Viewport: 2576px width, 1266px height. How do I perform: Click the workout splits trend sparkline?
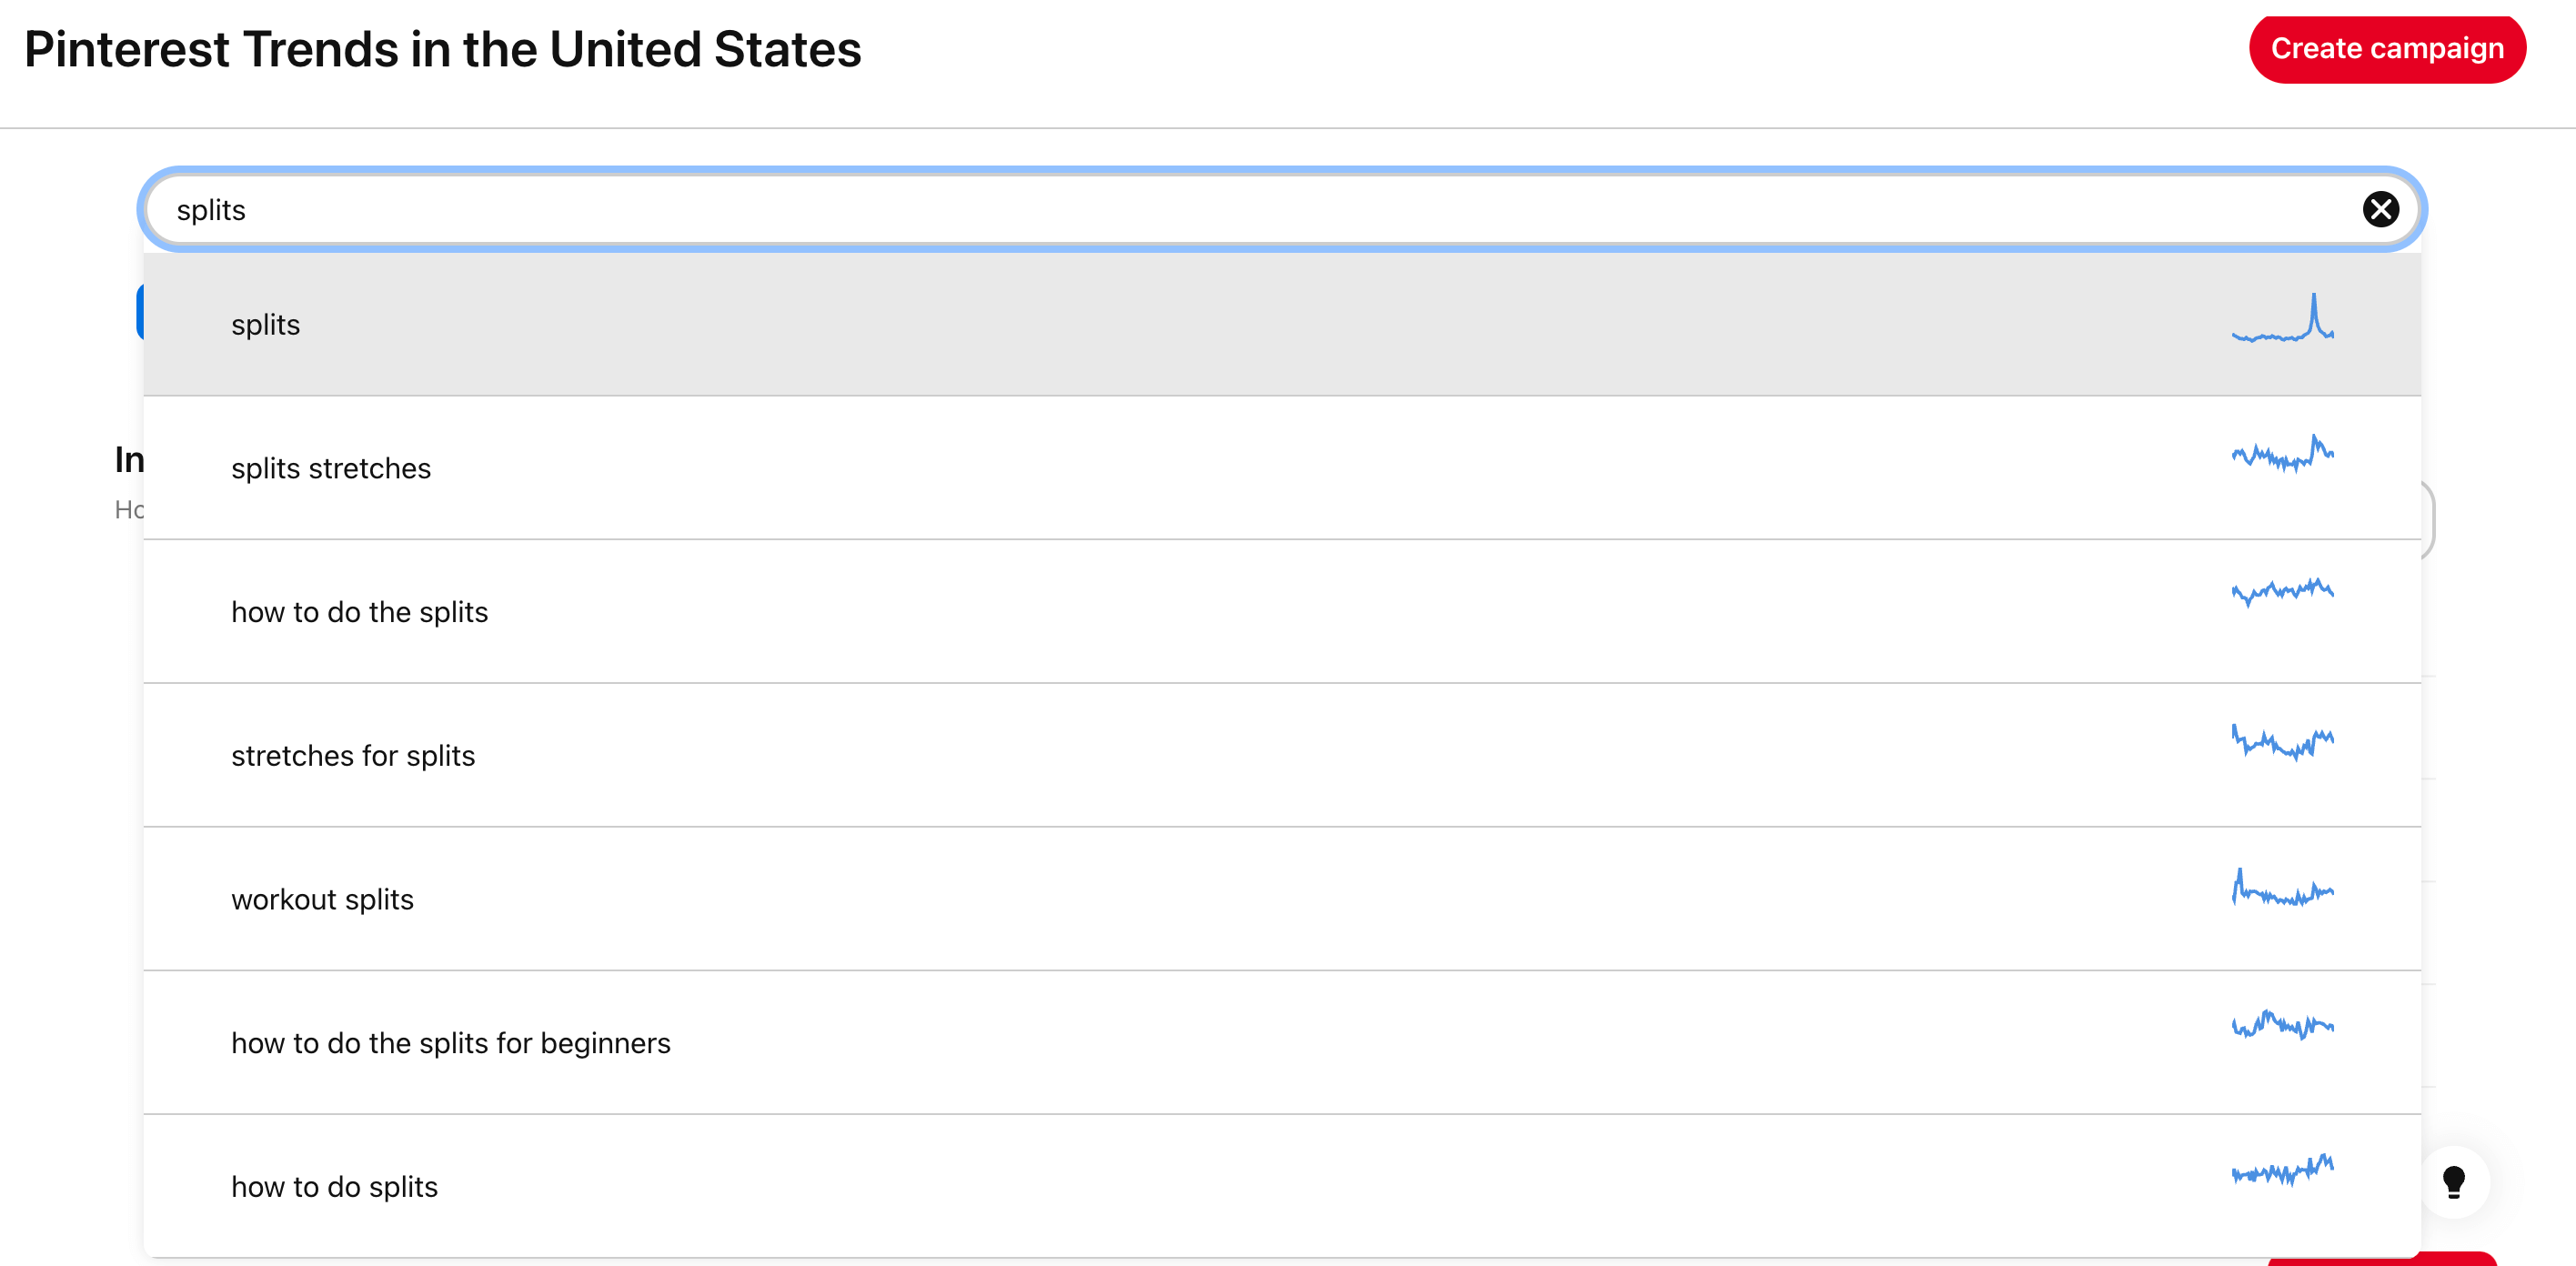point(2282,887)
